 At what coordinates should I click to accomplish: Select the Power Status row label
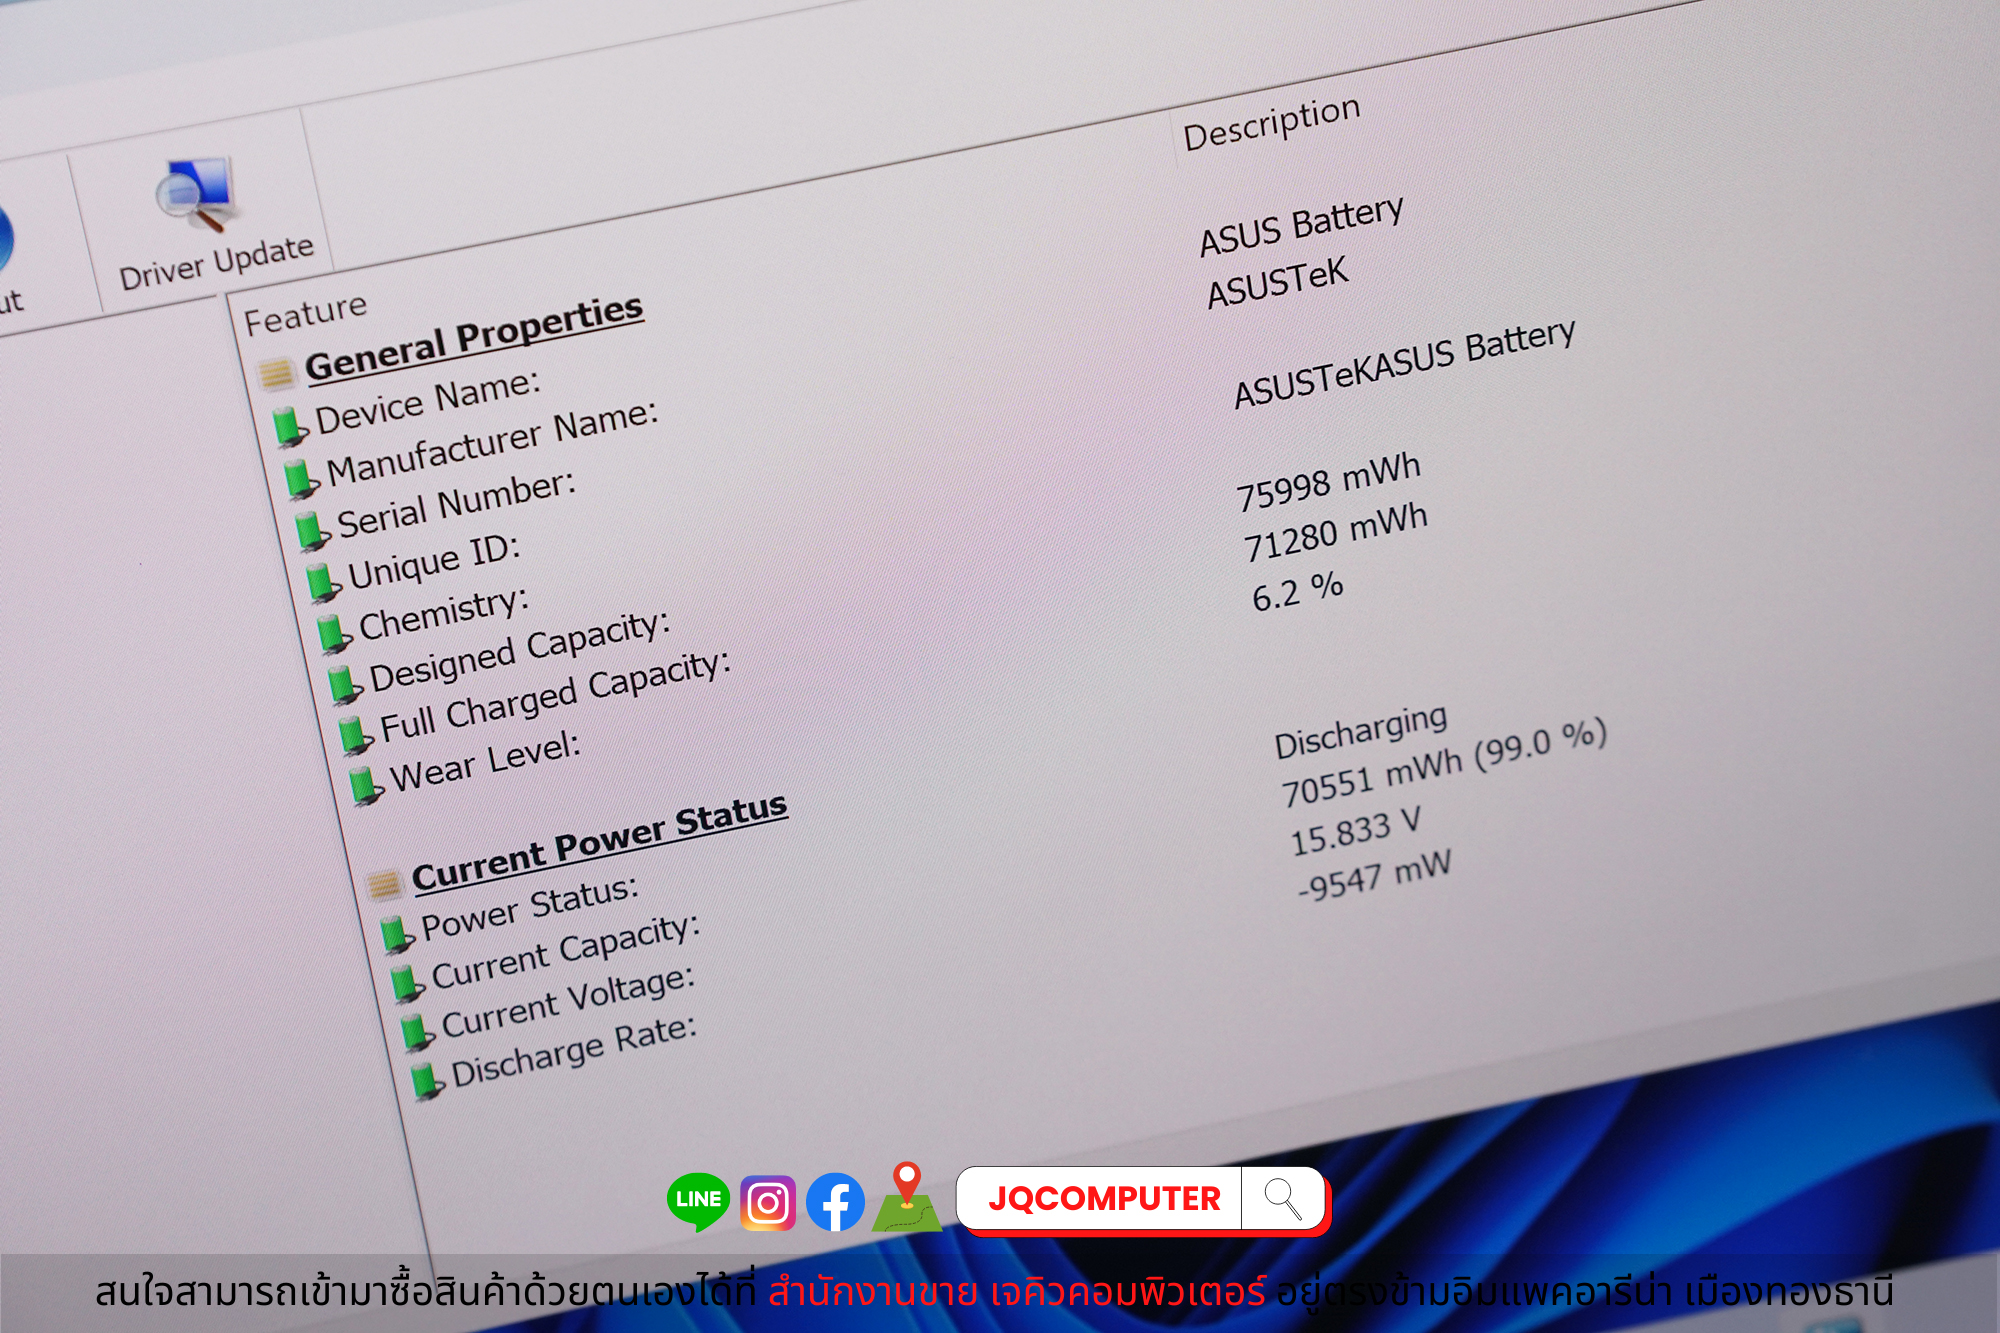530,909
